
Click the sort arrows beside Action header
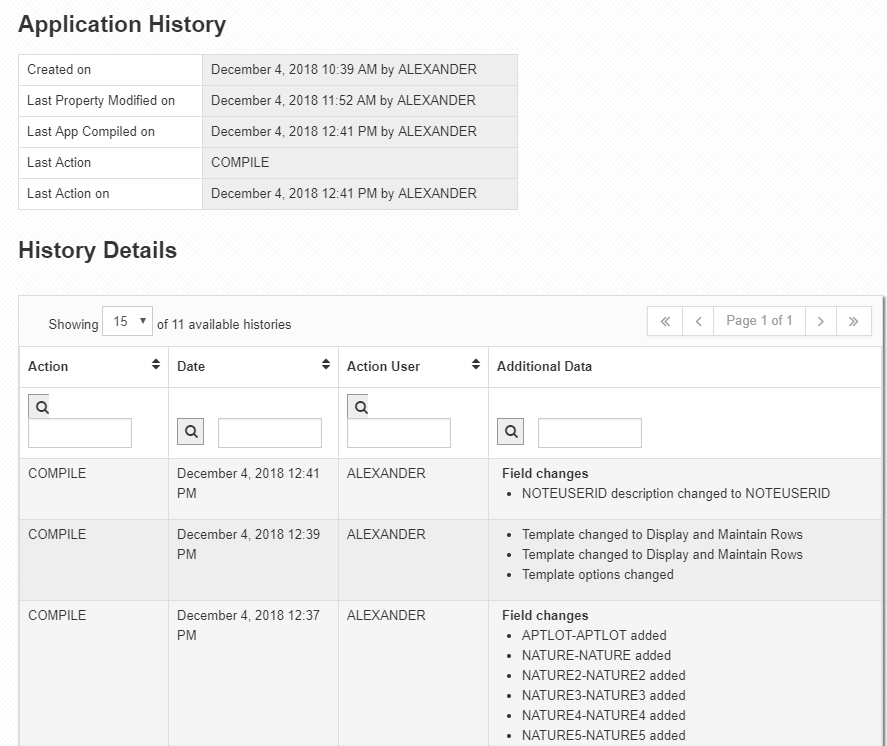coord(155,365)
